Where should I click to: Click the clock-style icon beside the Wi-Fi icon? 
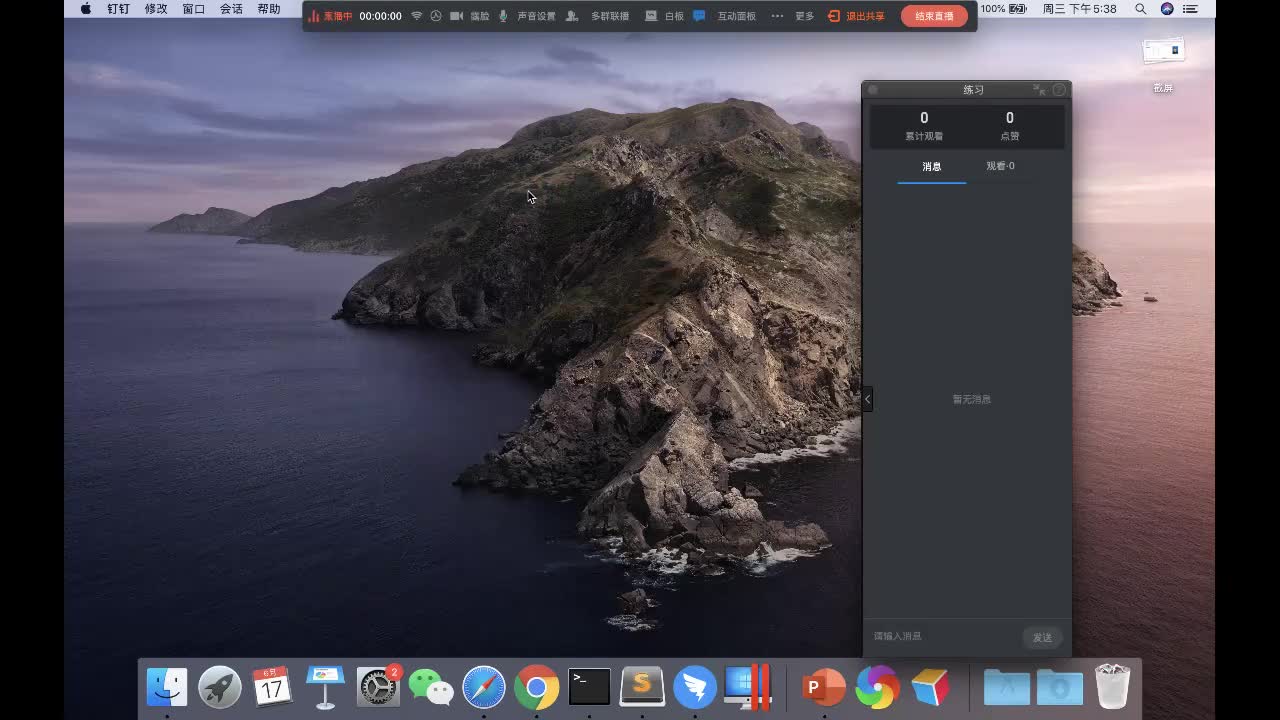pyautogui.click(x=436, y=16)
